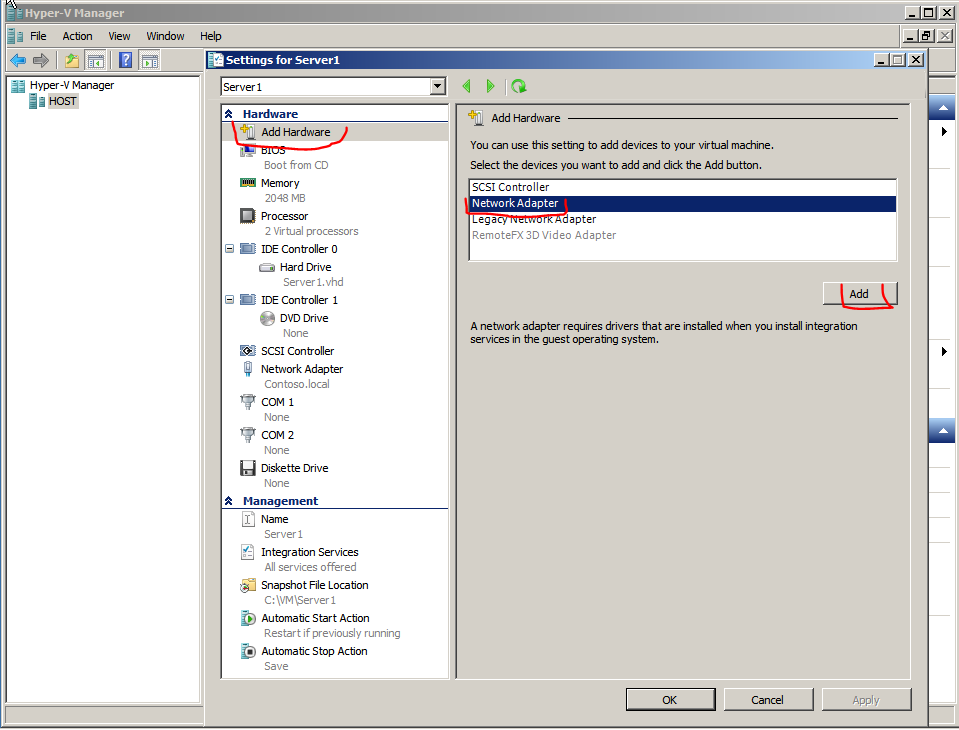Collapse the Hardware section chevron

[229, 114]
